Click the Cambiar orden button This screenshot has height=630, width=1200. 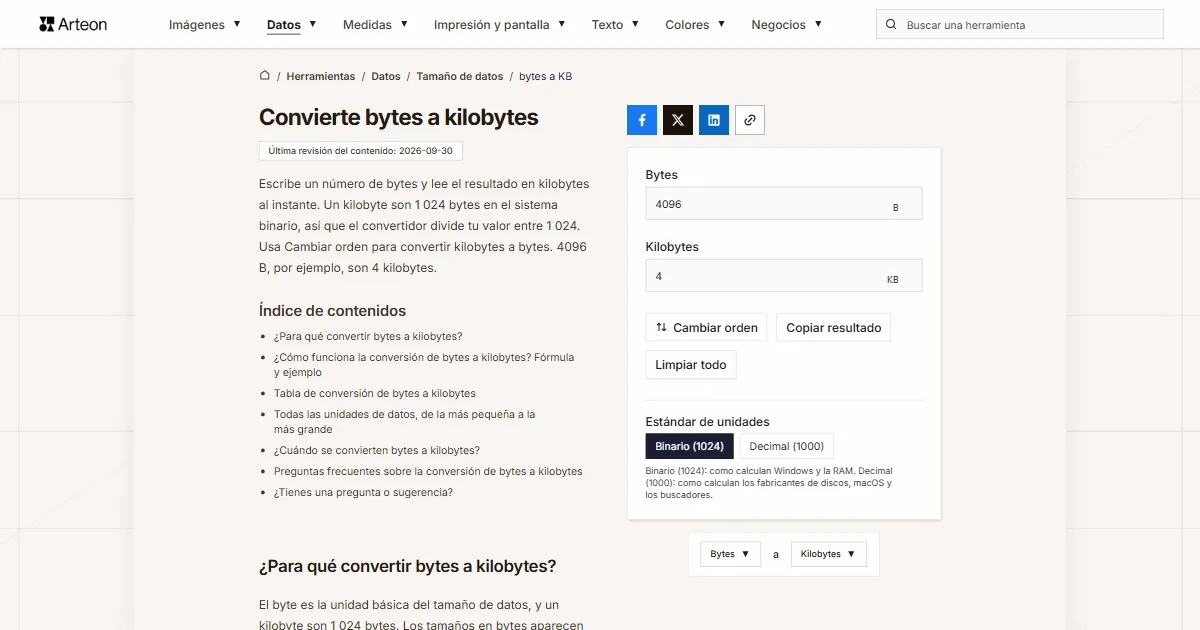(707, 328)
